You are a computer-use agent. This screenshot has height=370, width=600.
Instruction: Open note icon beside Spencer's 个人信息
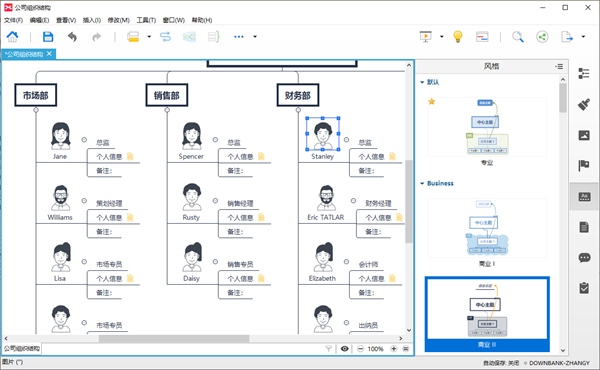[261, 156]
